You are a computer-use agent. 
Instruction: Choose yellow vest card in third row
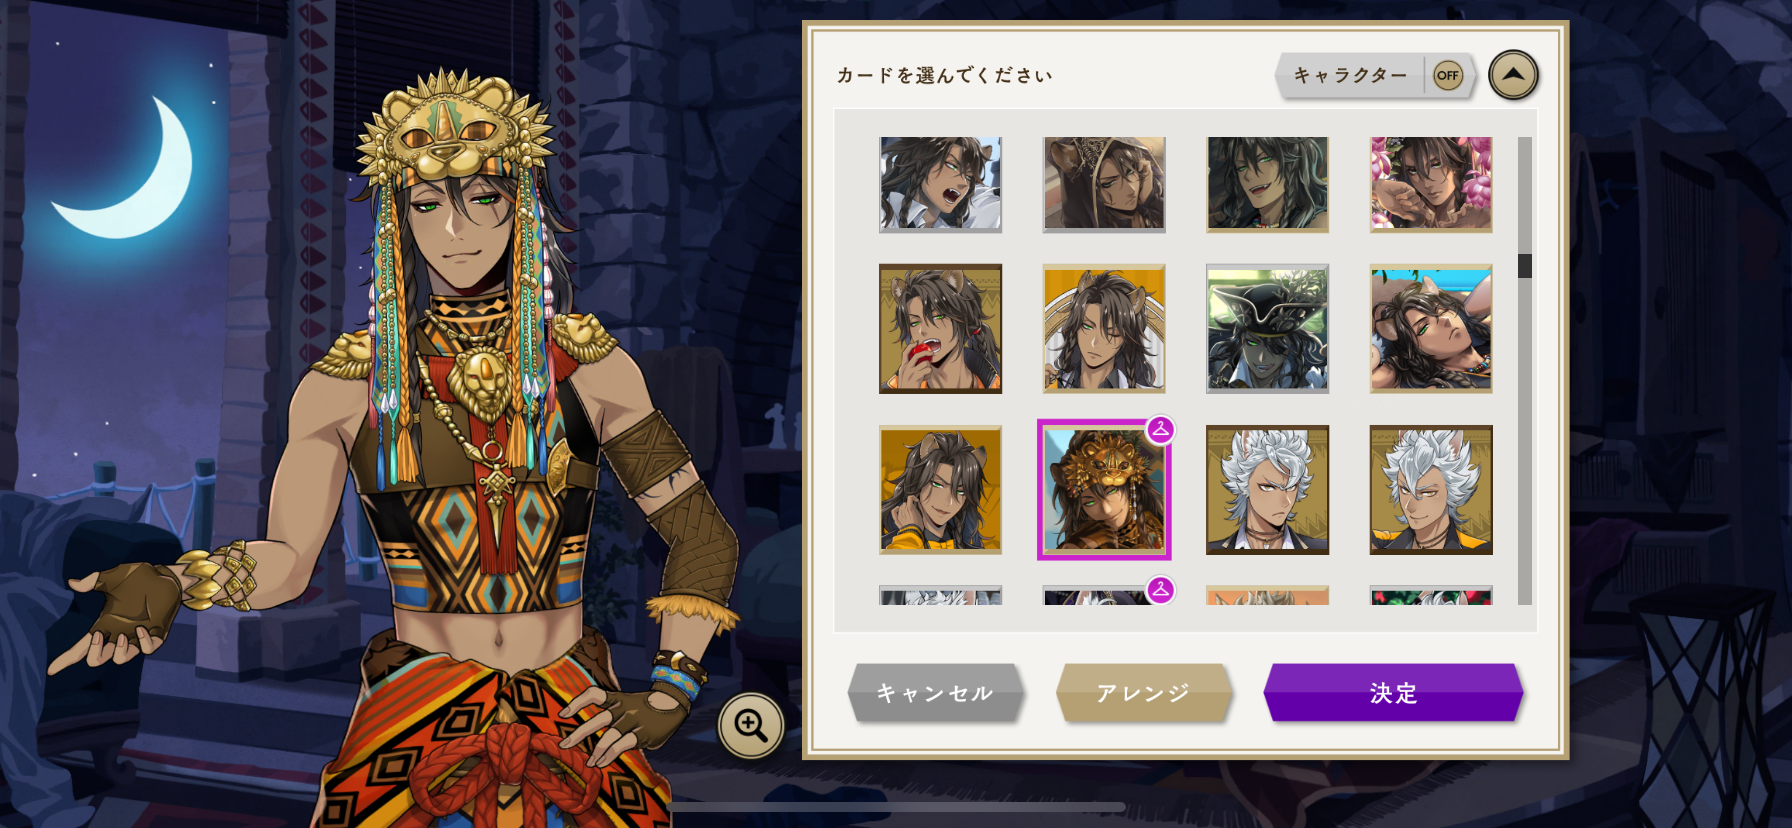click(x=940, y=490)
